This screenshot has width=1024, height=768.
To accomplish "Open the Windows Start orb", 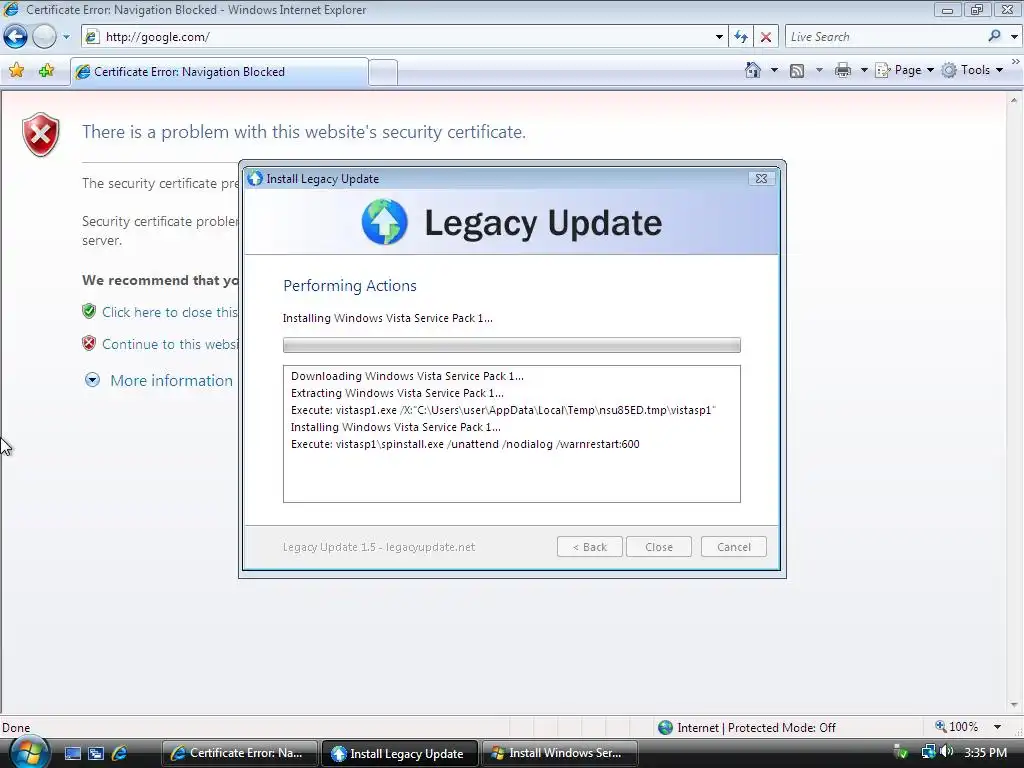I will [29, 753].
